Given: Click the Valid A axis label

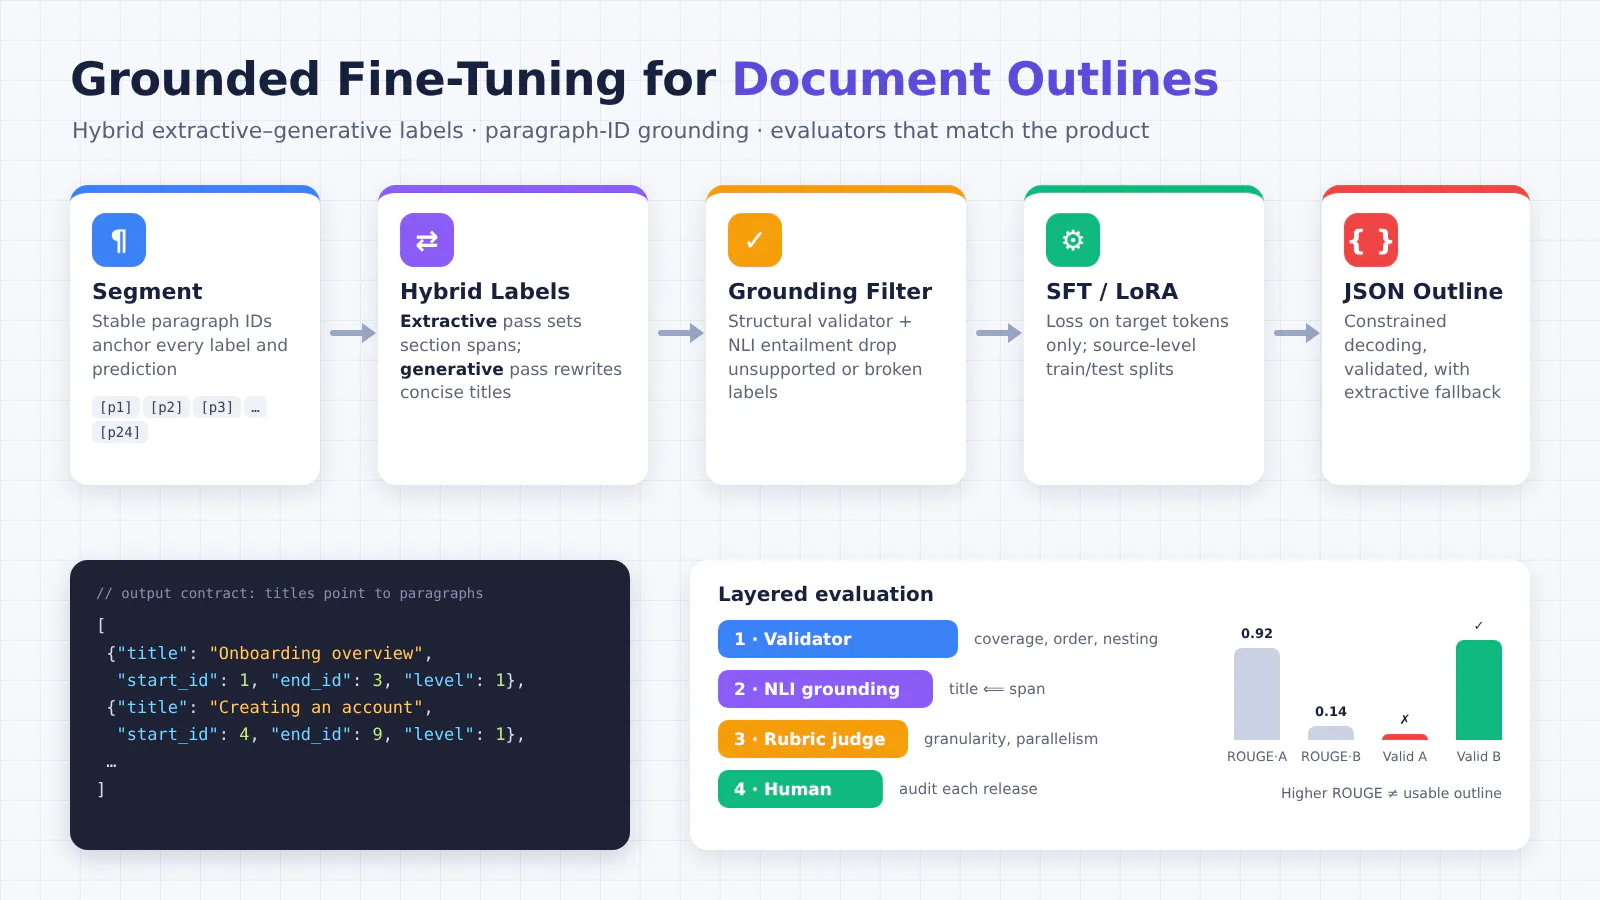Looking at the screenshot, I should coord(1405,756).
